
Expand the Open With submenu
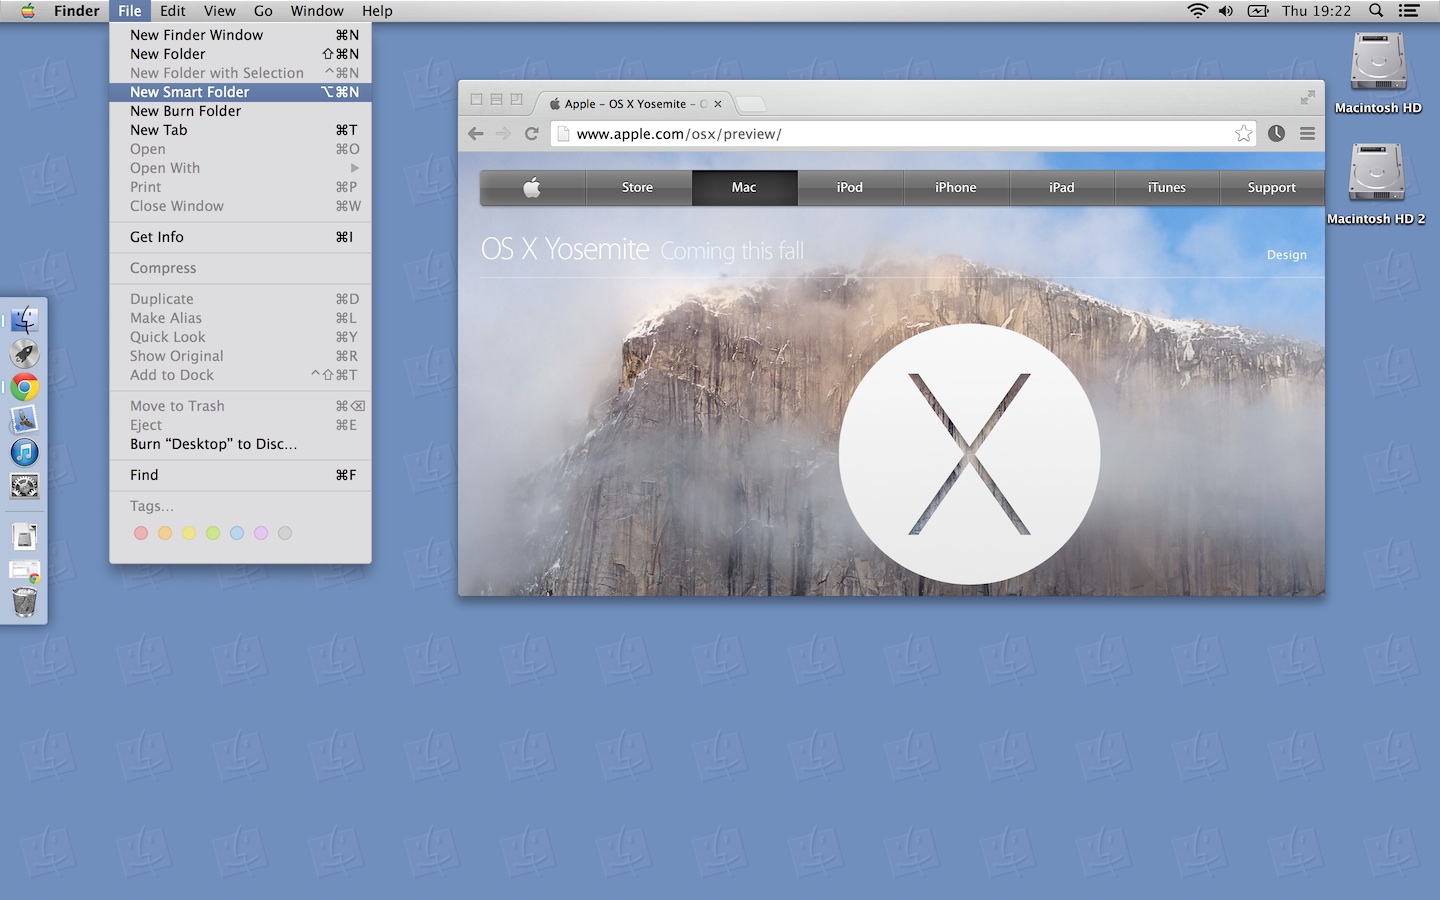[240, 168]
